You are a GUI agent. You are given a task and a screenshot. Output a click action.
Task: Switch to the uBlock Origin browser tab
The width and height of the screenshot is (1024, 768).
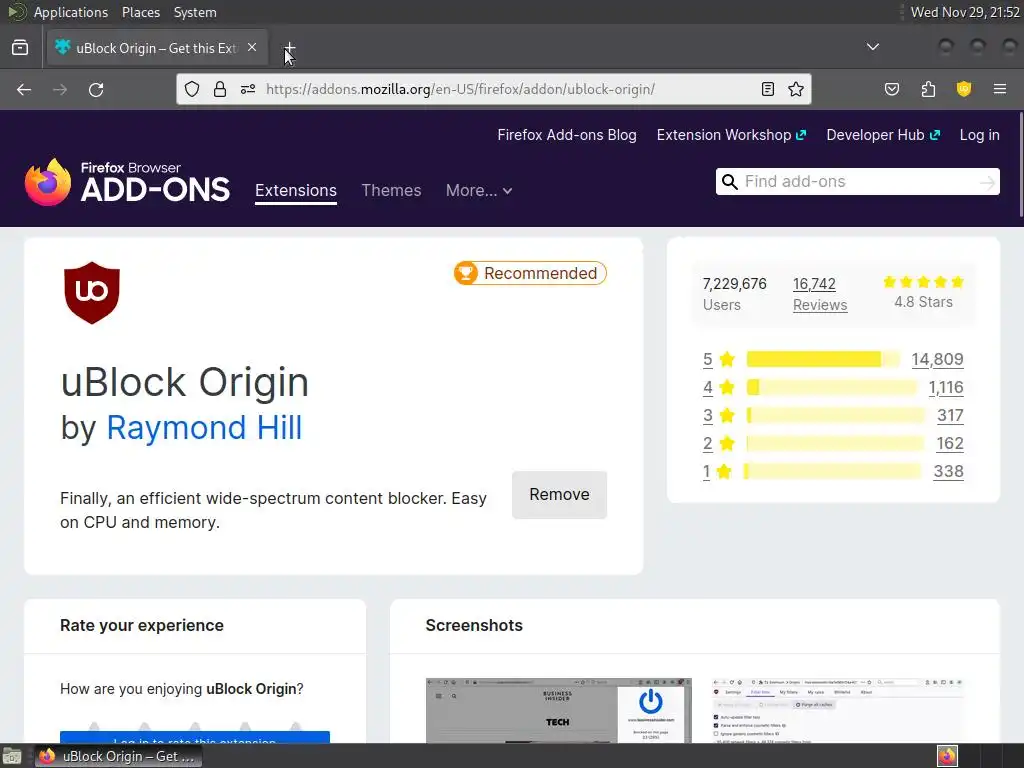tap(157, 48)
